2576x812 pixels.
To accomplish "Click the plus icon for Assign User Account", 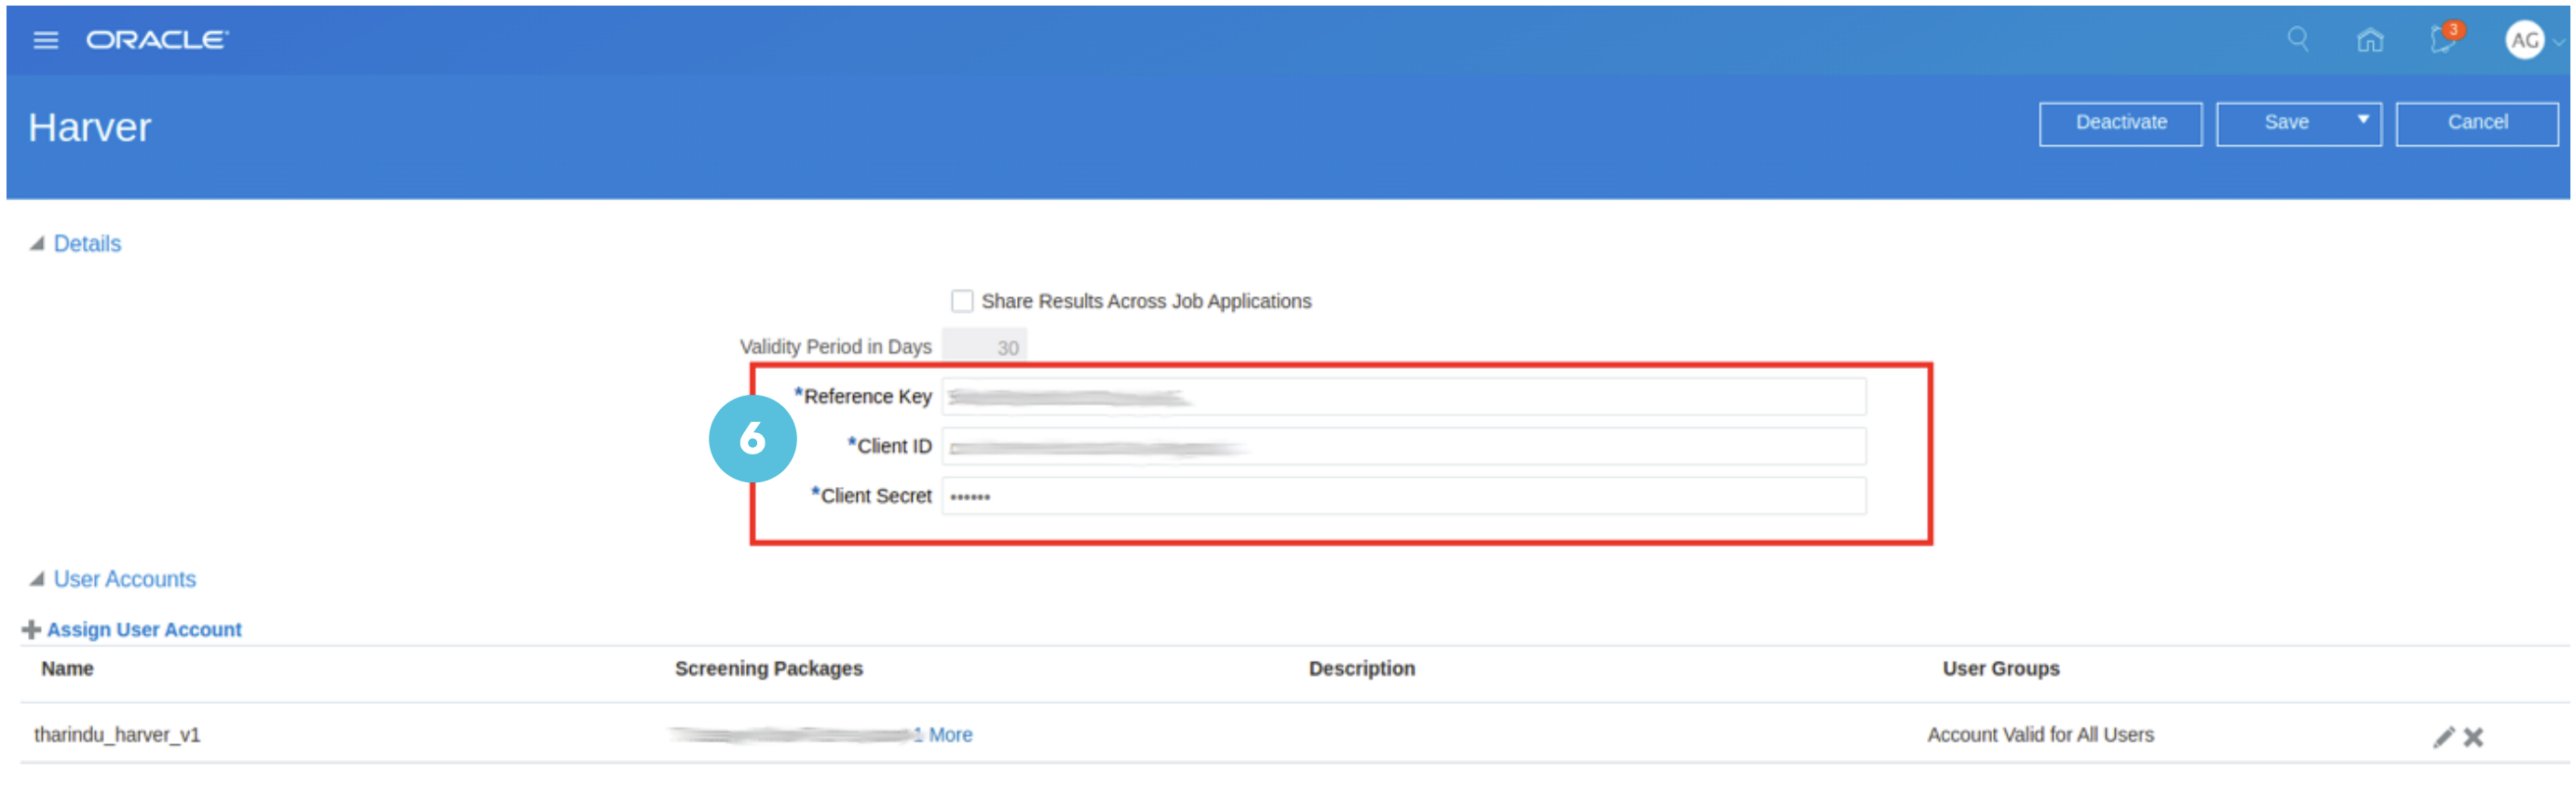I will 31,630.
